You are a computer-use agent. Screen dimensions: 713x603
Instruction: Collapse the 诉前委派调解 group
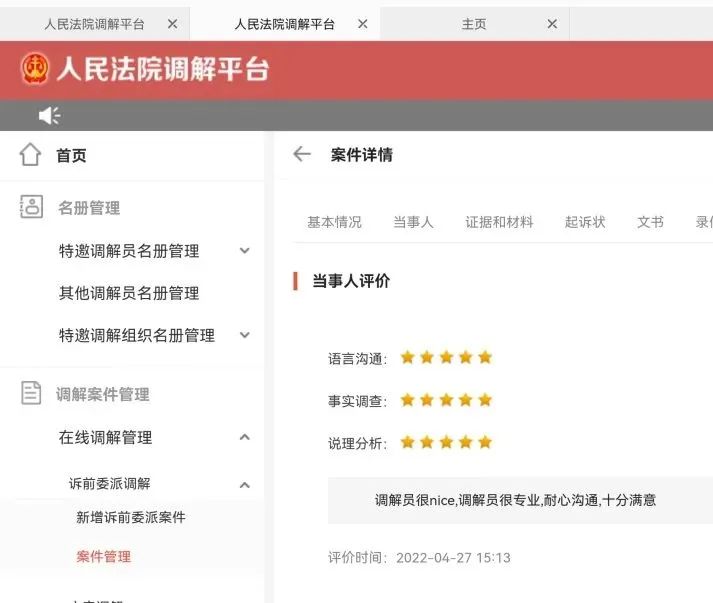coord(245,484)
